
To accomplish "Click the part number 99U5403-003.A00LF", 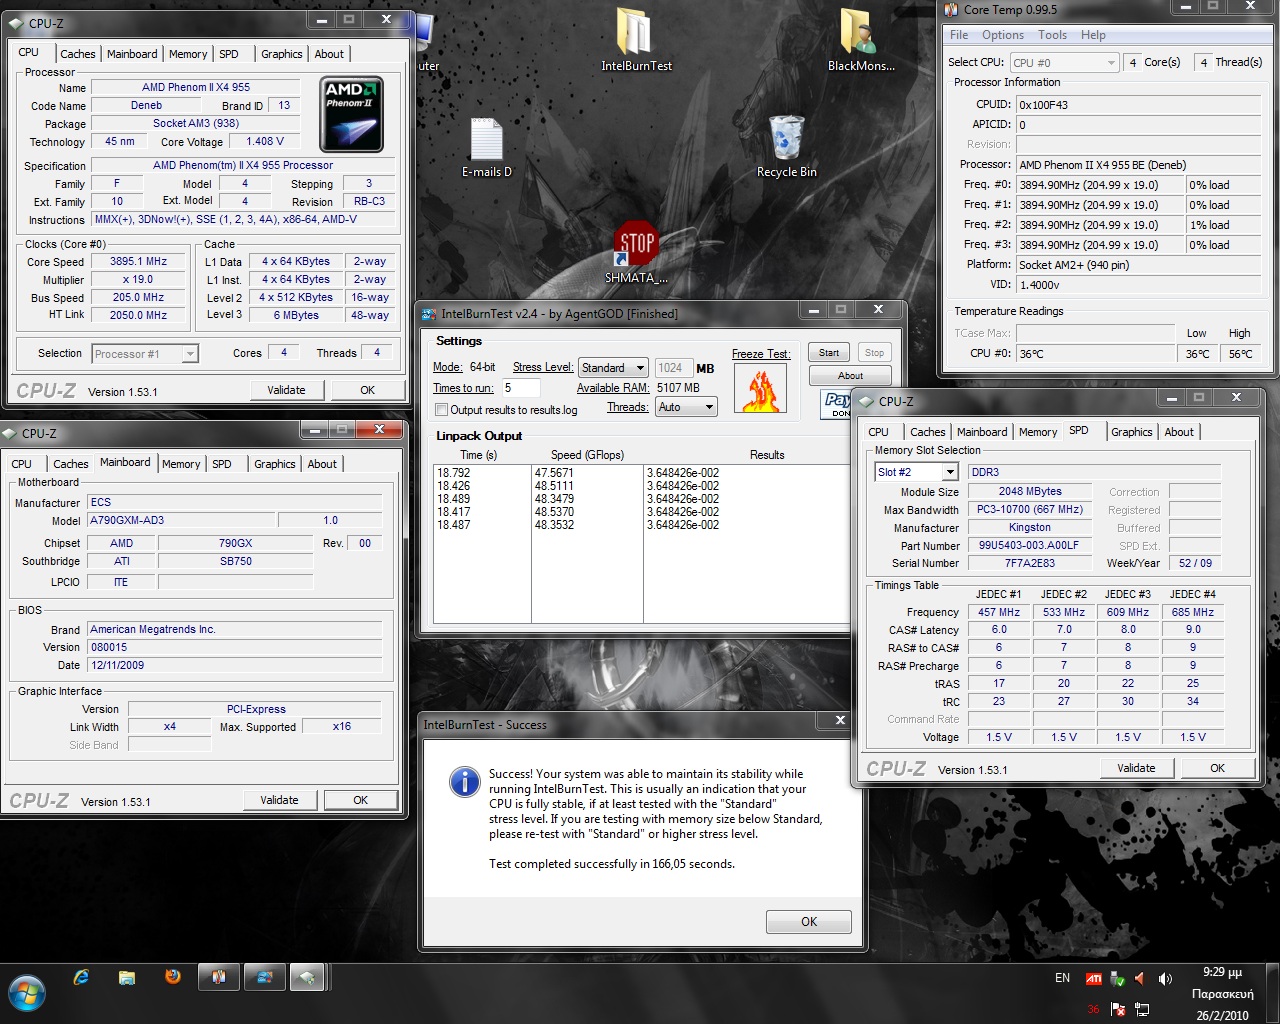I will (x=1029, y=546).
